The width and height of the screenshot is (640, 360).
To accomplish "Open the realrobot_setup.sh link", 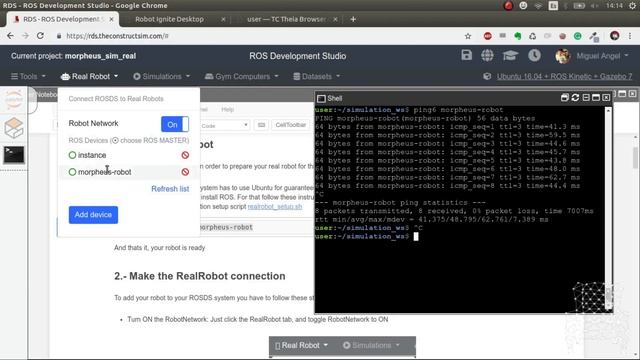I will tap(275, 207).
